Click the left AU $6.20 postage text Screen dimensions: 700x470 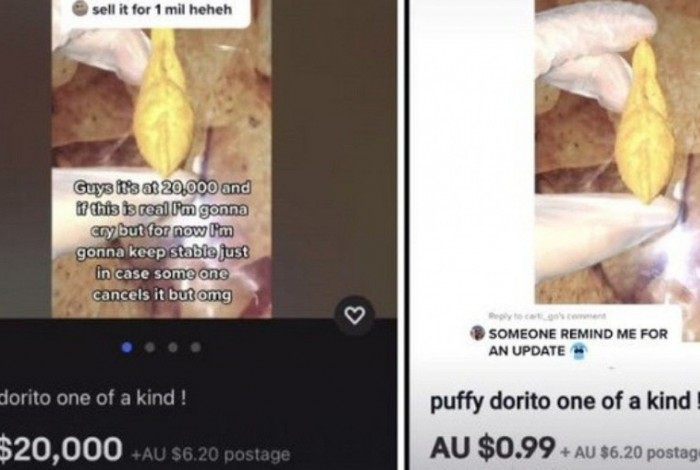click(211, 455)
